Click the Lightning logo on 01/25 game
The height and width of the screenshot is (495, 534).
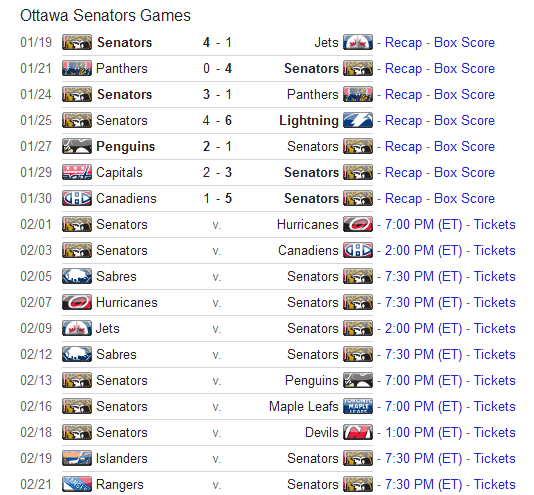click(358, 120)
